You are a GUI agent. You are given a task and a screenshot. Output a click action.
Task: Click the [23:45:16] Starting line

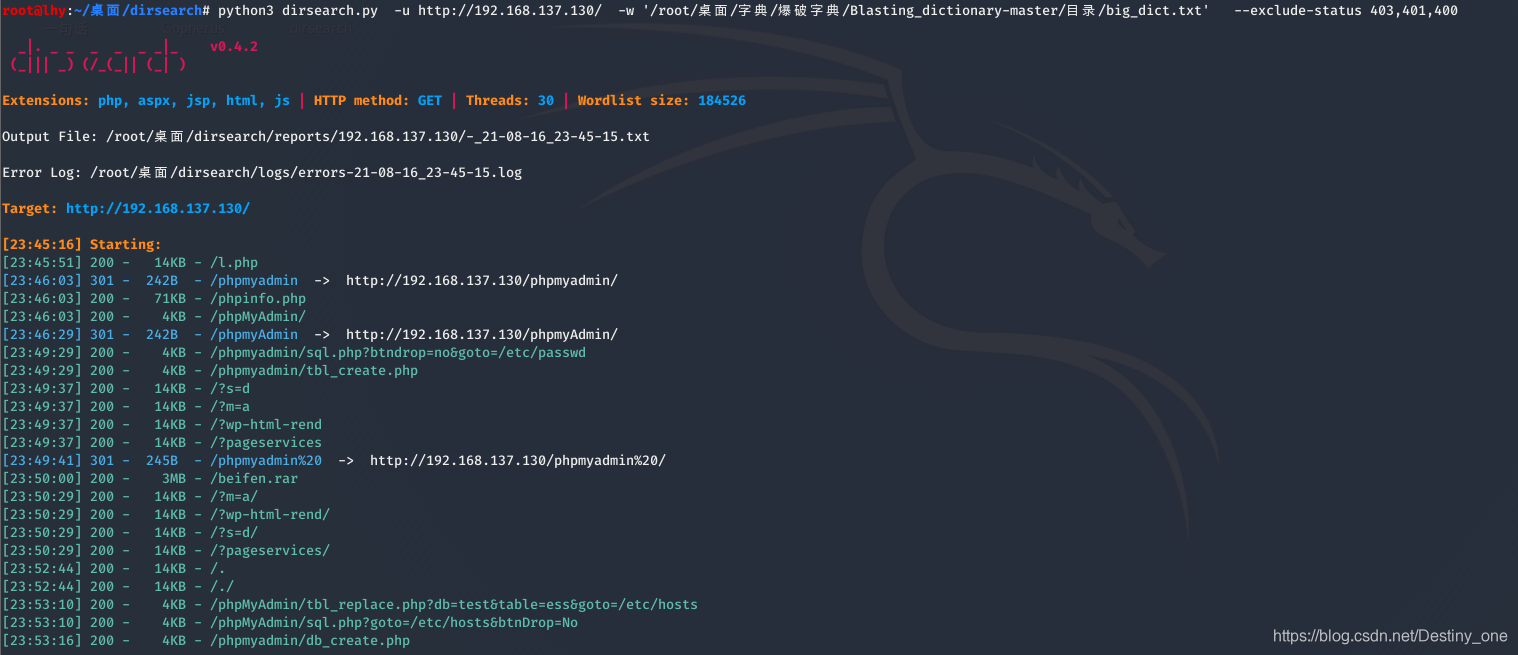coord(82,244)
